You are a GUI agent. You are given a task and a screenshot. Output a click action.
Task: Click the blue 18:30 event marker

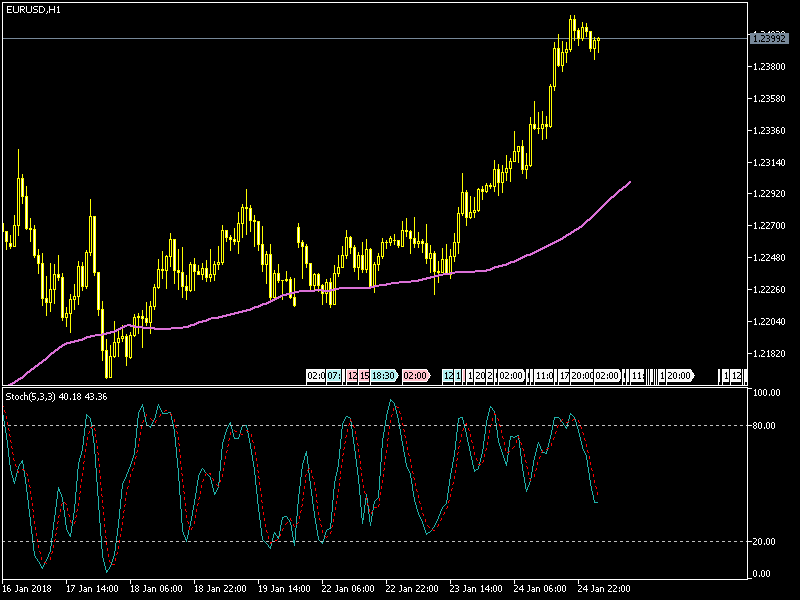(x=384, y=376)
